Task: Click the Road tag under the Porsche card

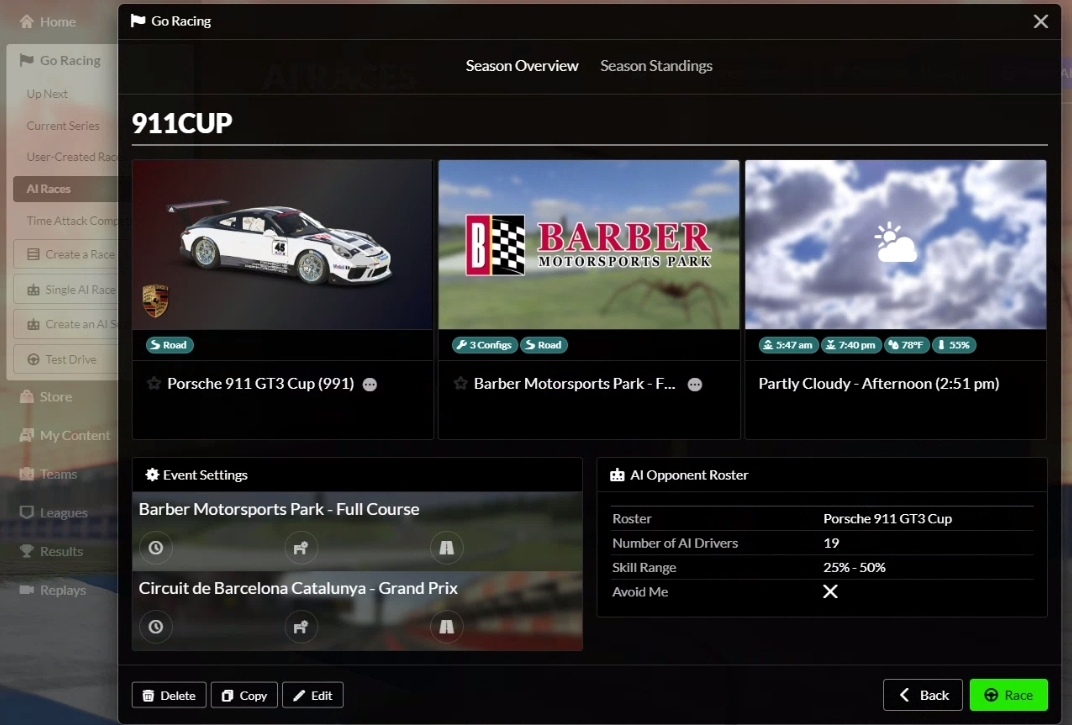Action: 170,345
